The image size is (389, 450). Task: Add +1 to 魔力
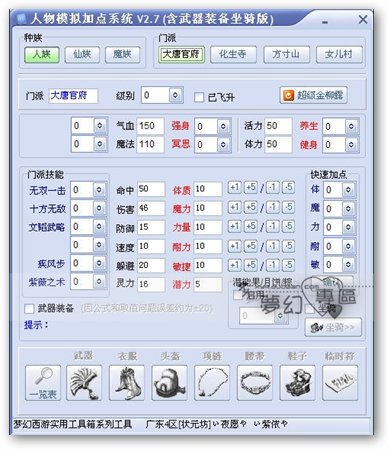click(x=235, y=207)
